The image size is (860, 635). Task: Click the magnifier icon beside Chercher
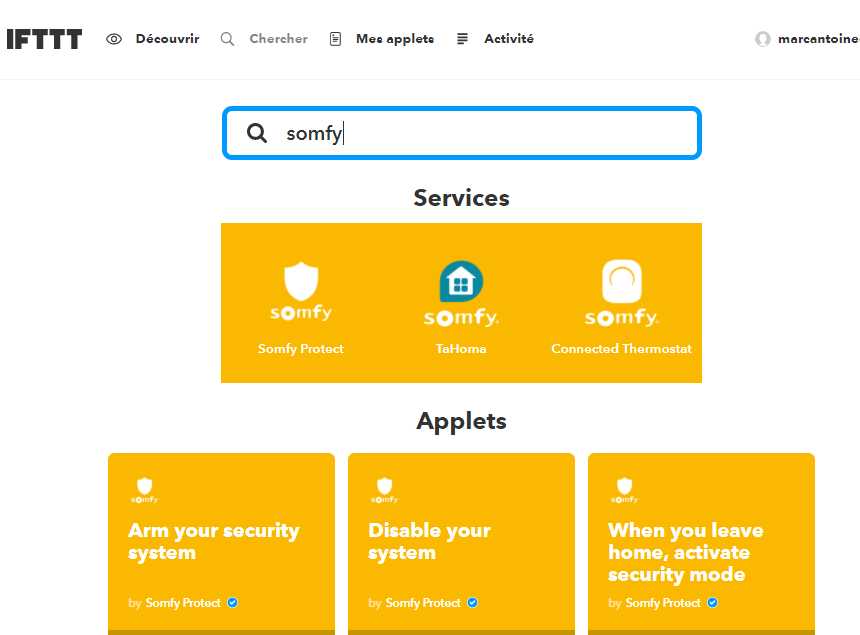[x=228, y=39]
